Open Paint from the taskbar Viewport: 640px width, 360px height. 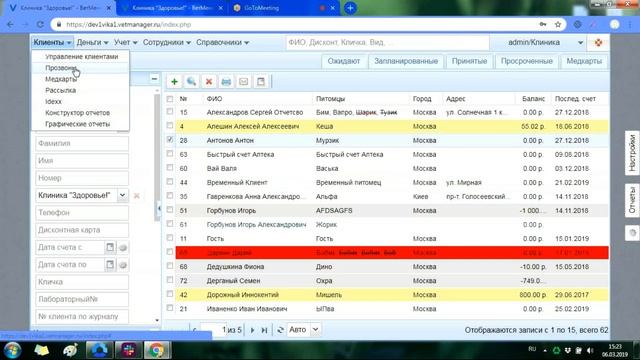[x=70, y=350]
